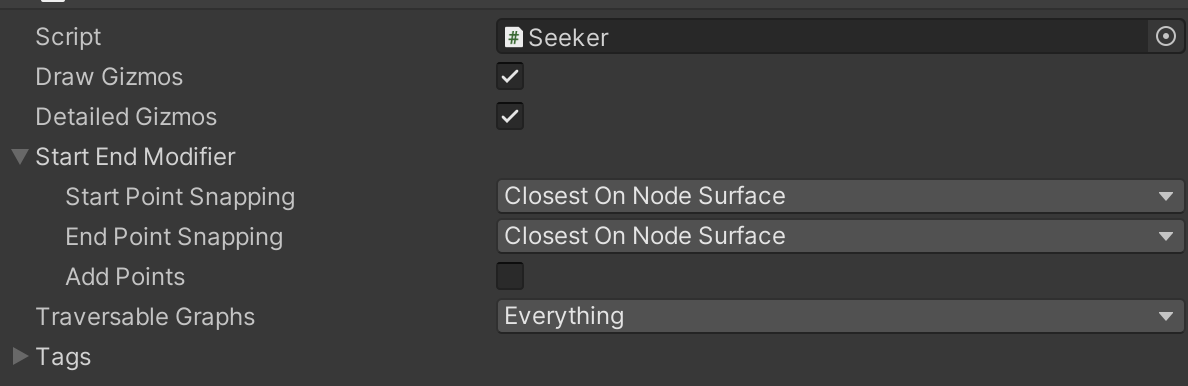Click the arrow on Traversable Graphs dropdown

tap(1166, 316)
